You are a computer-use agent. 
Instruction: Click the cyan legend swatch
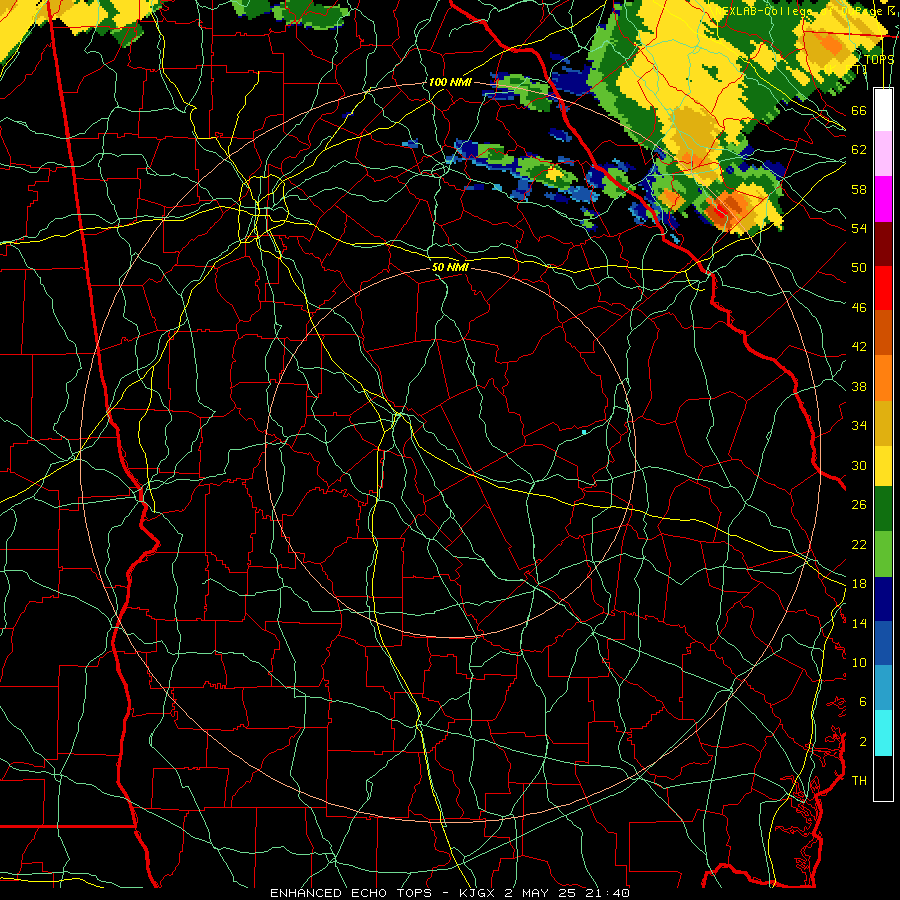pos(883,733)
